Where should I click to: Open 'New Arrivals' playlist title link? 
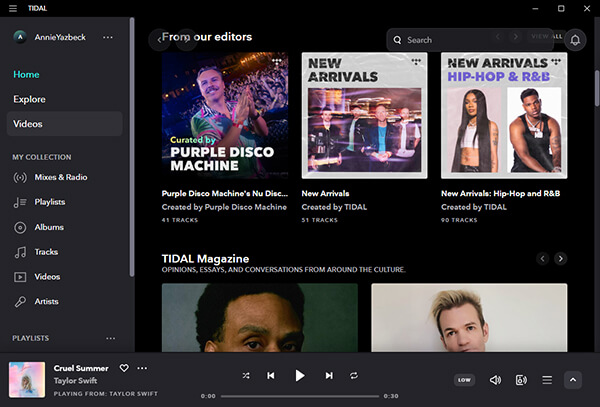tap(325, 194)
